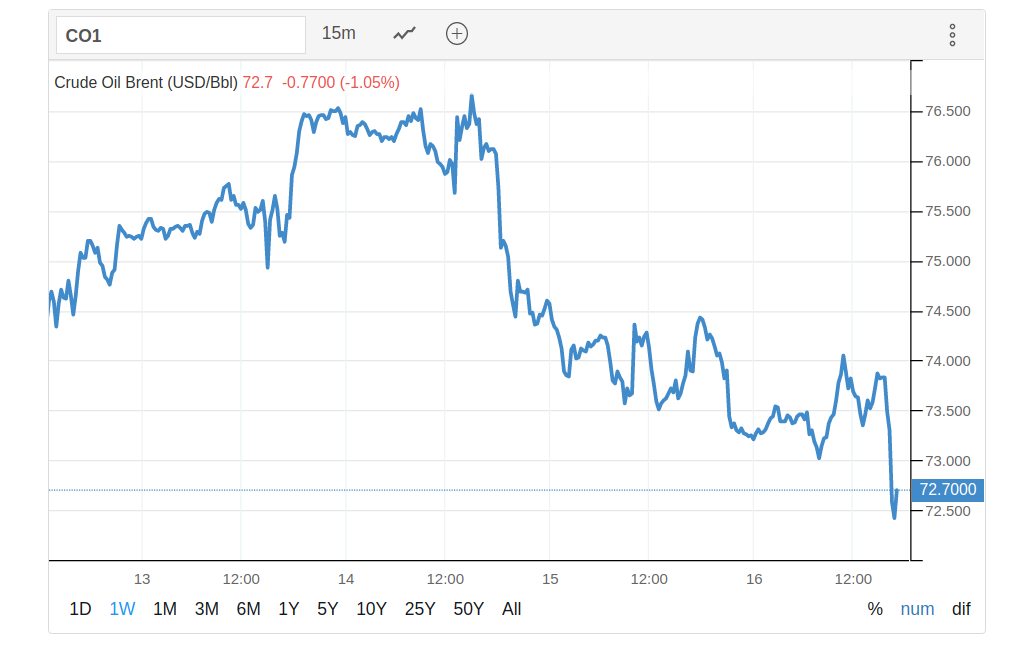Open the three-dot options menu
This screenshot has width=1013, height=648.
[952, 35]
